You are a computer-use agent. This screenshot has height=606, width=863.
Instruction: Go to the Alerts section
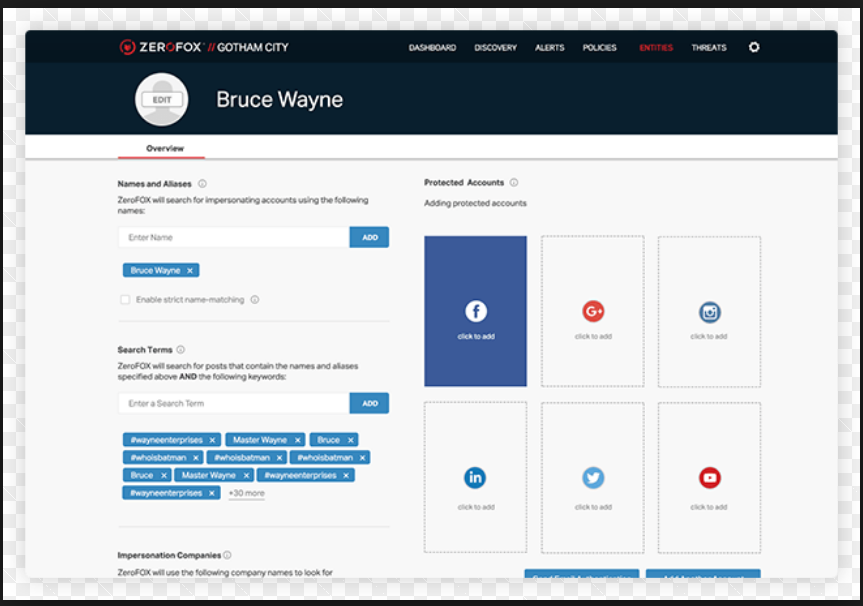549,48
